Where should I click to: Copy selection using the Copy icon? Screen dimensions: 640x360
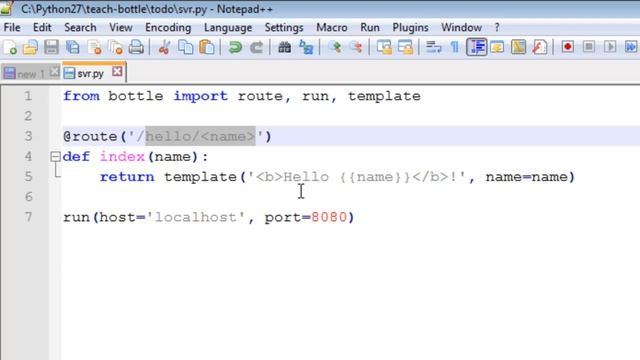[186, 47]
